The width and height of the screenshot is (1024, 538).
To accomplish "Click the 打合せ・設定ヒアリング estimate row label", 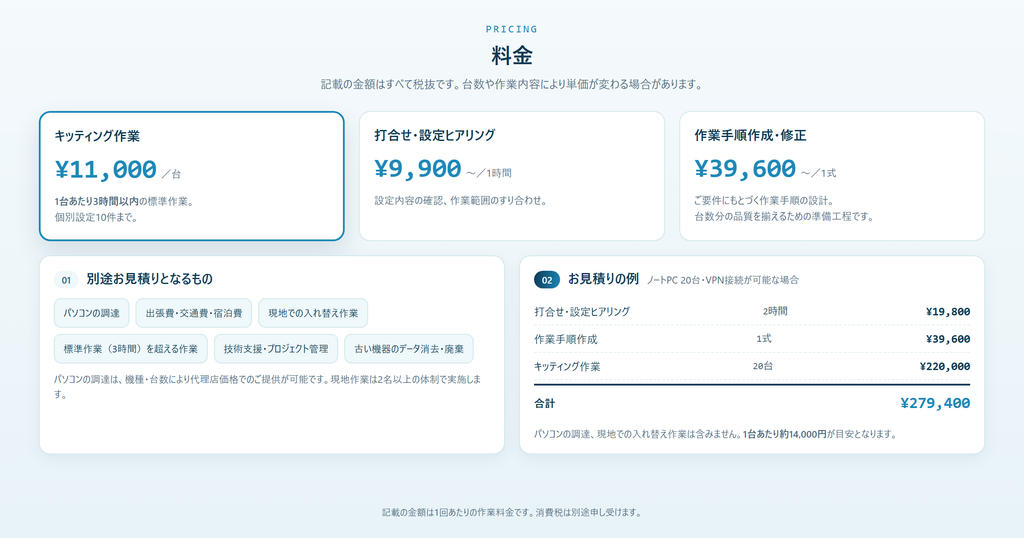I will 582,312.
